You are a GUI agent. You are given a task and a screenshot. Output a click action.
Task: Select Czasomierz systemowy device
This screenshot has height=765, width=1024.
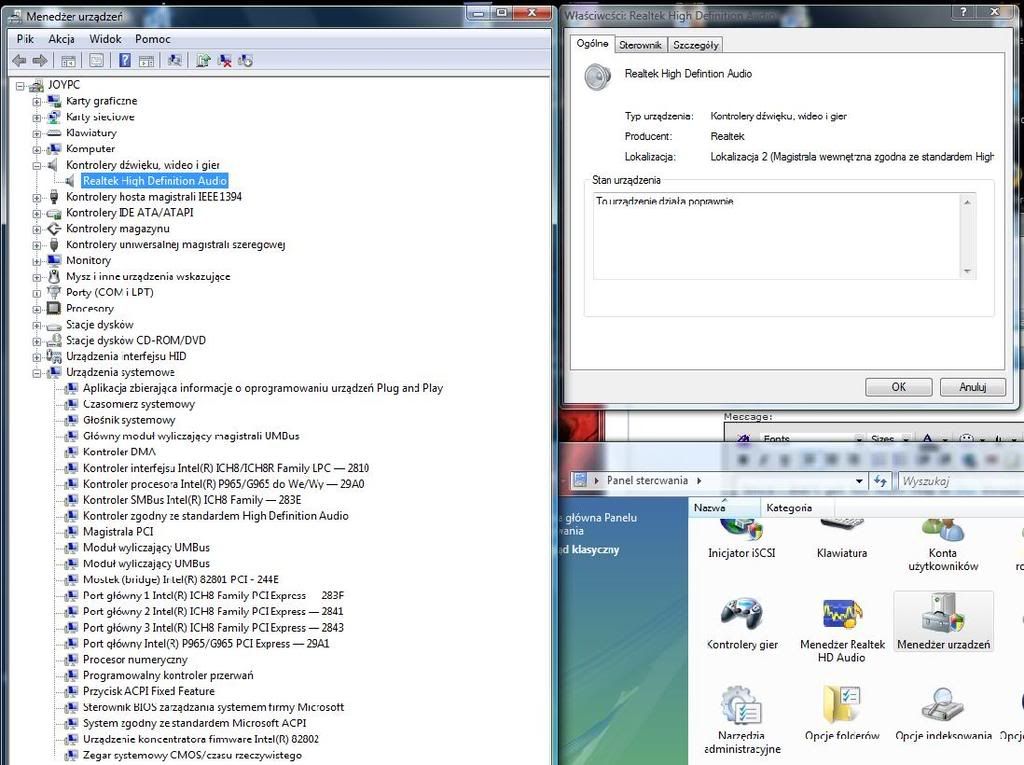coord(139,404)
